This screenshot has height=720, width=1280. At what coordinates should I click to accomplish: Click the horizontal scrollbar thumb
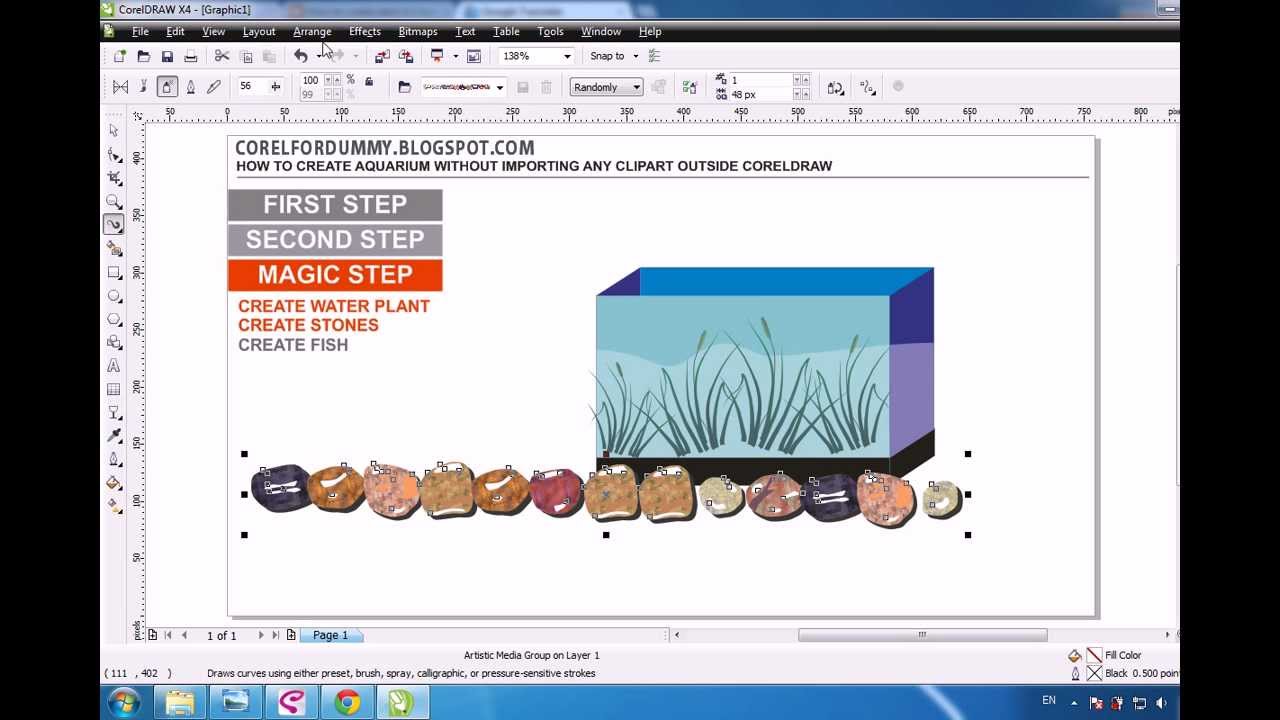[x=922, y=635]
